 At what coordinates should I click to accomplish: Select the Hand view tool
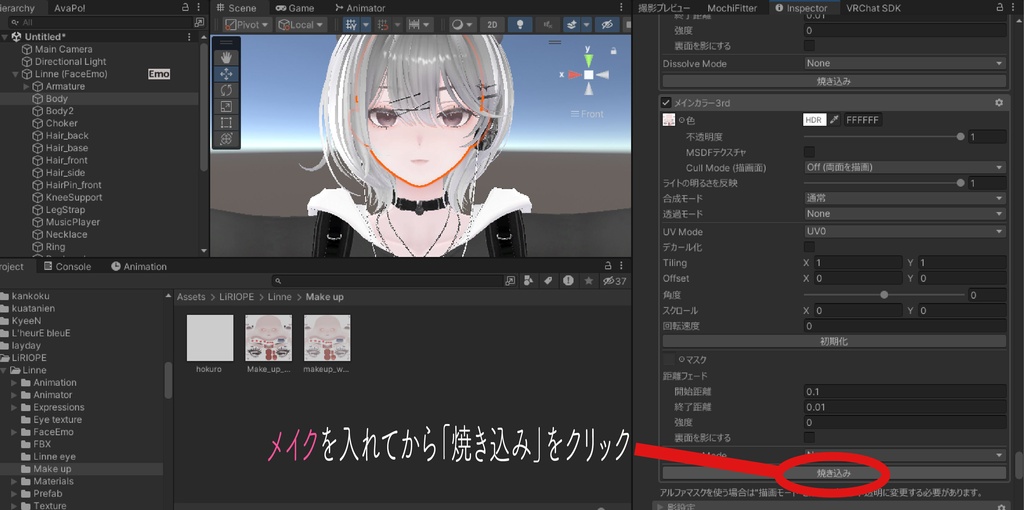(226, 57)
